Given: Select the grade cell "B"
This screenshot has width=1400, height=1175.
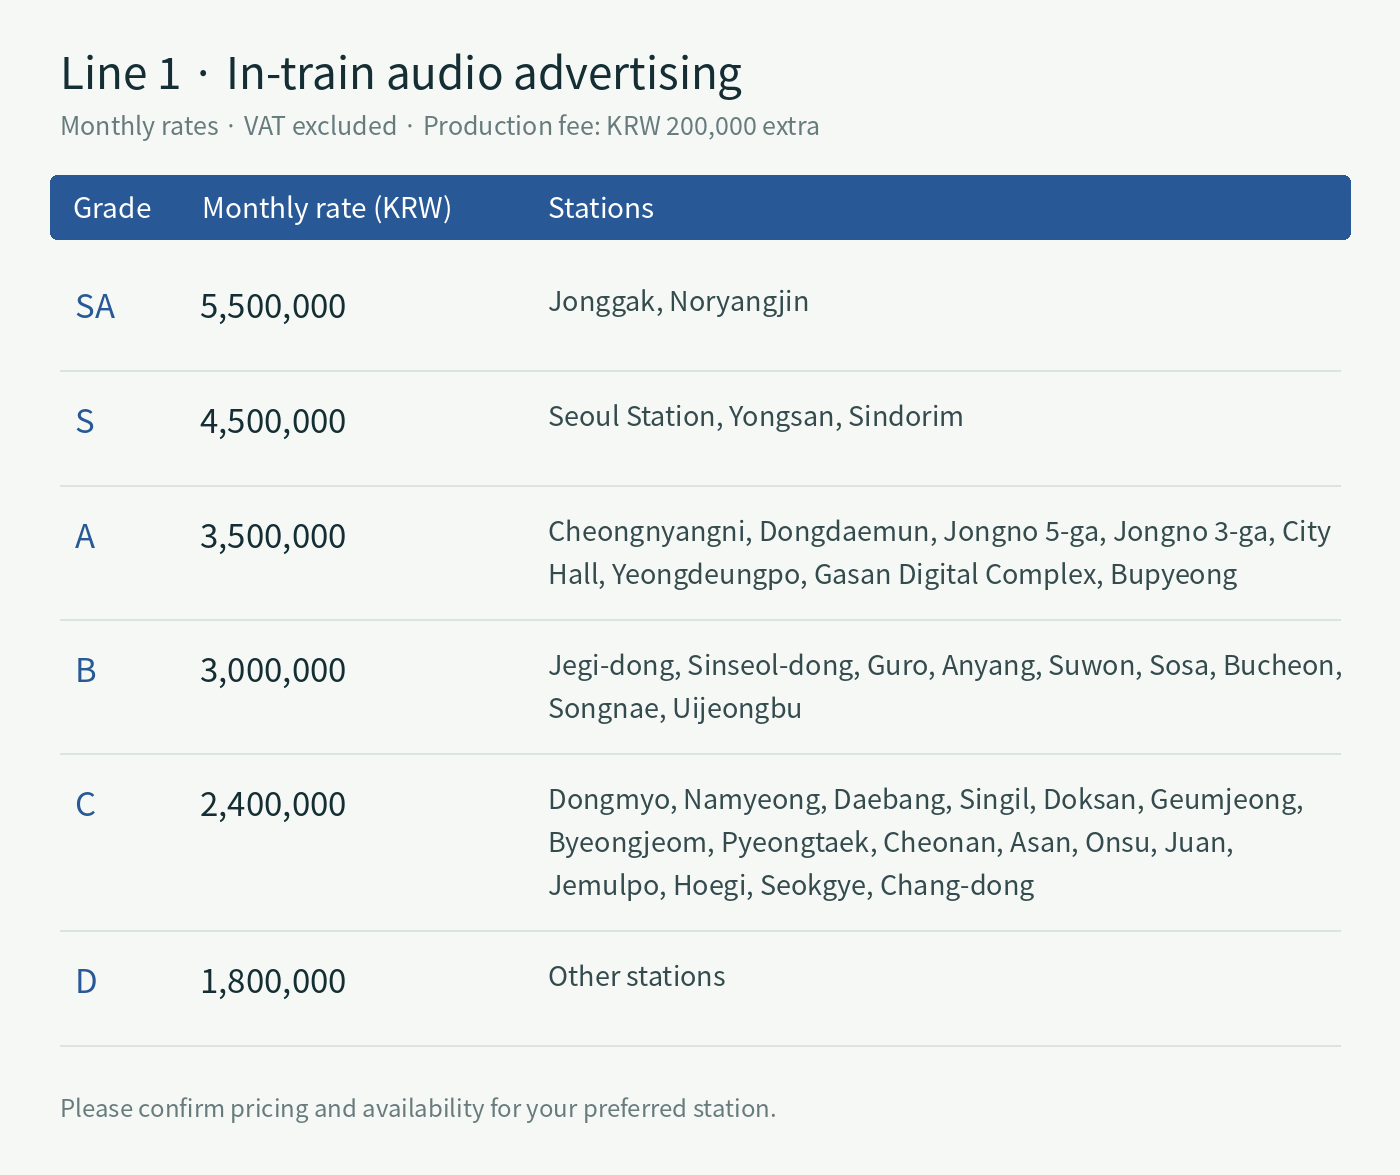Looking at the screenshot, I should (86, 670).
